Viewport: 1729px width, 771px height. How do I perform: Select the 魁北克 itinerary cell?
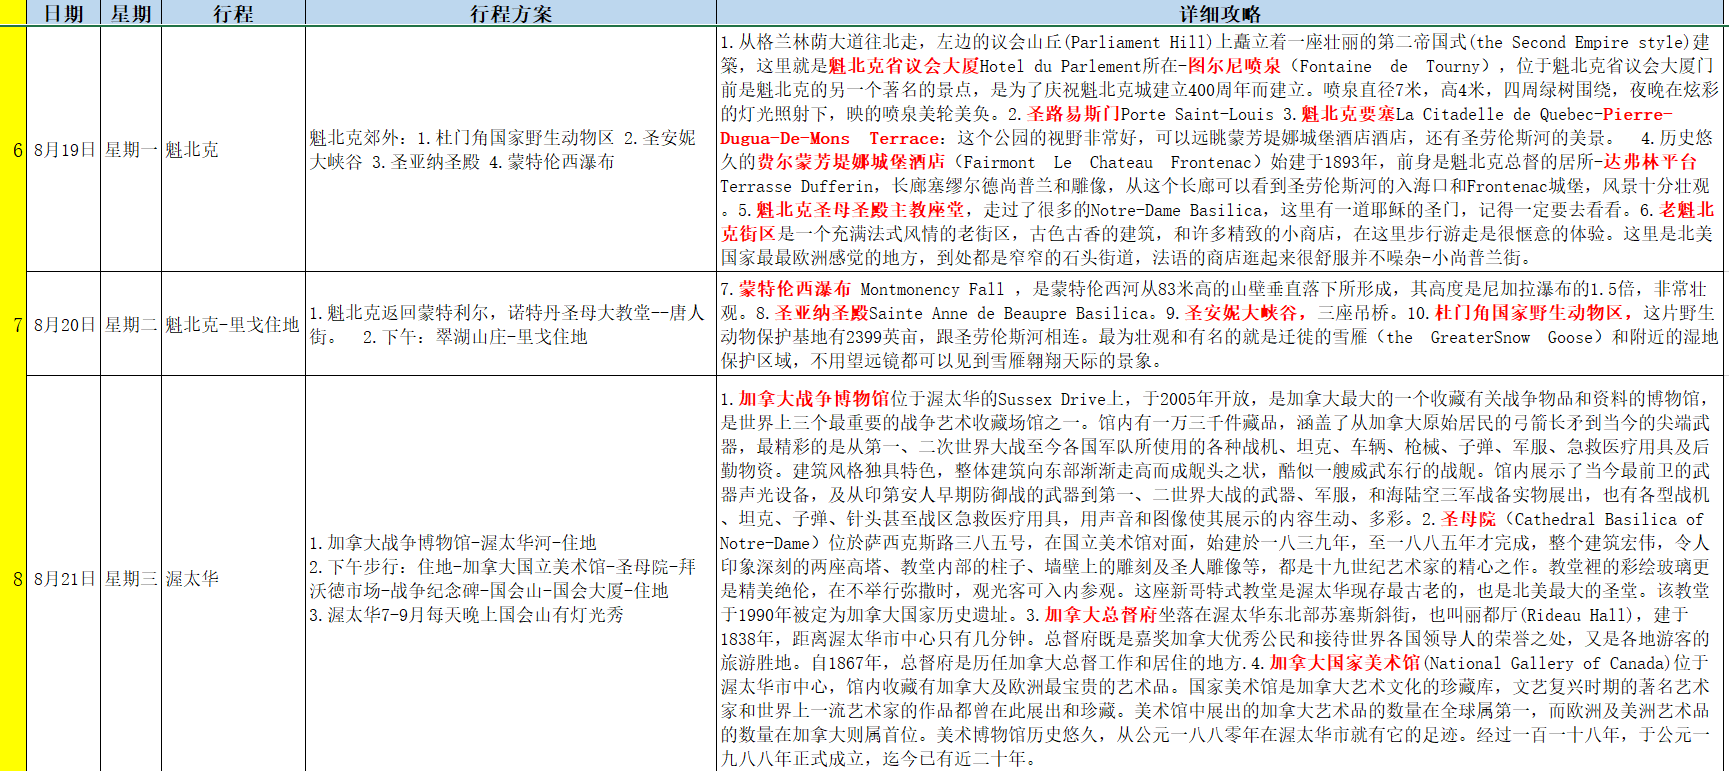[233, 149]
